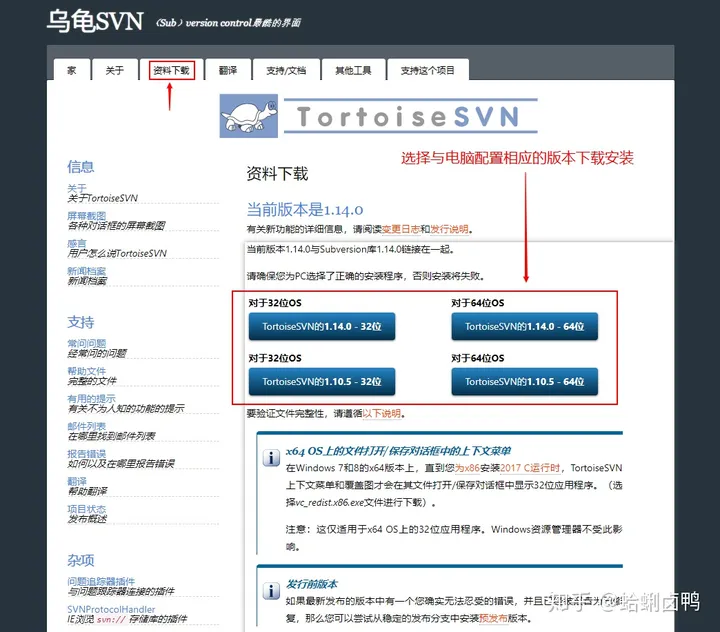Open sidebar 项目状态 link

click(86, 508)
